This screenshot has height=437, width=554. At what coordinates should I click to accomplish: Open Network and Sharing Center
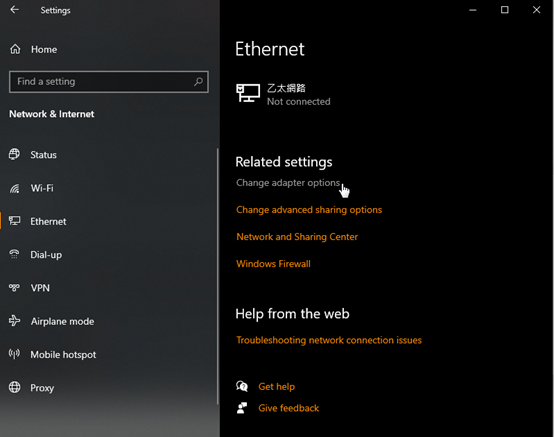(x=297, y=237)
